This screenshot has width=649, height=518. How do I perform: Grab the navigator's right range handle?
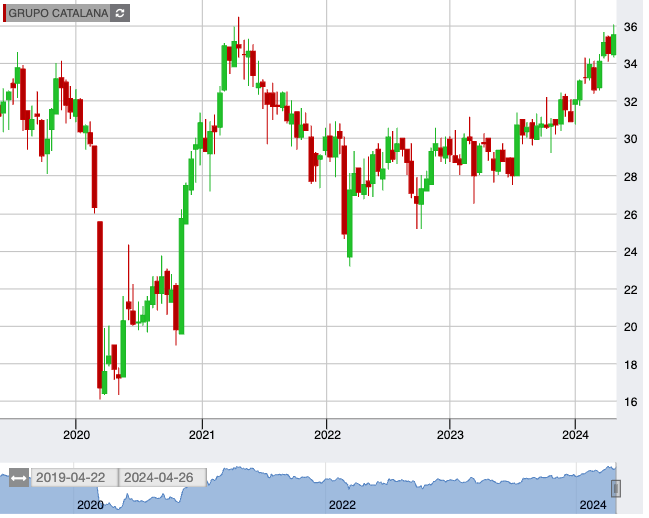click(x=615, y=488)
